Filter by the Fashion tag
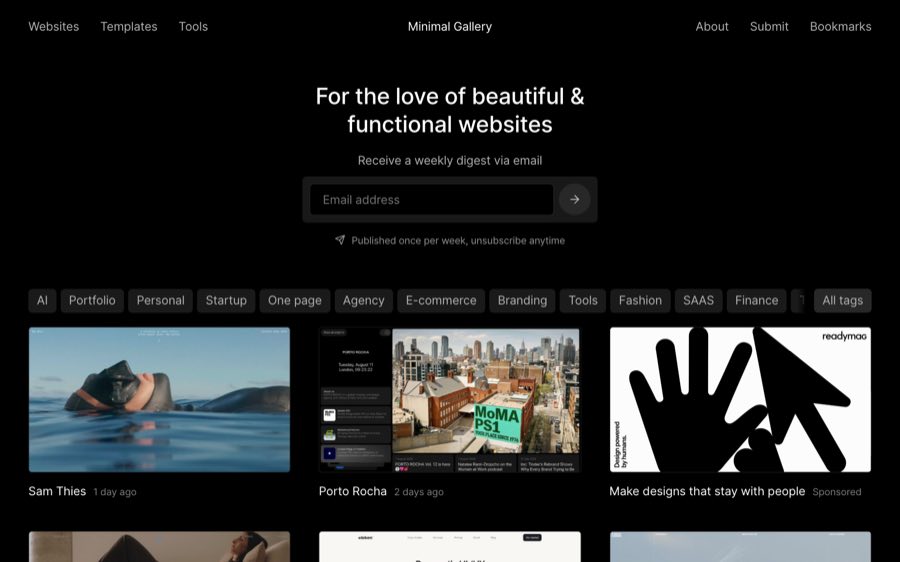The height and width of the screenshot is (562, 900). [x=641, y=301]
